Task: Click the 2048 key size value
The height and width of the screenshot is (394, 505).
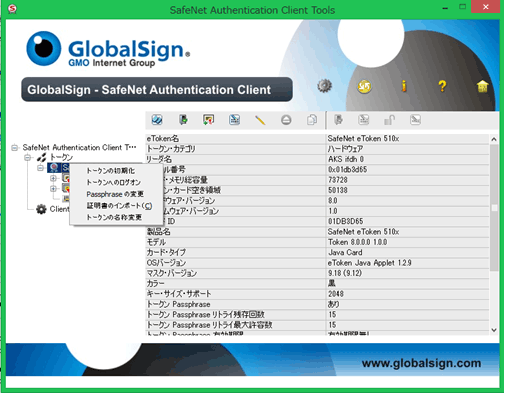Action: 336,294
